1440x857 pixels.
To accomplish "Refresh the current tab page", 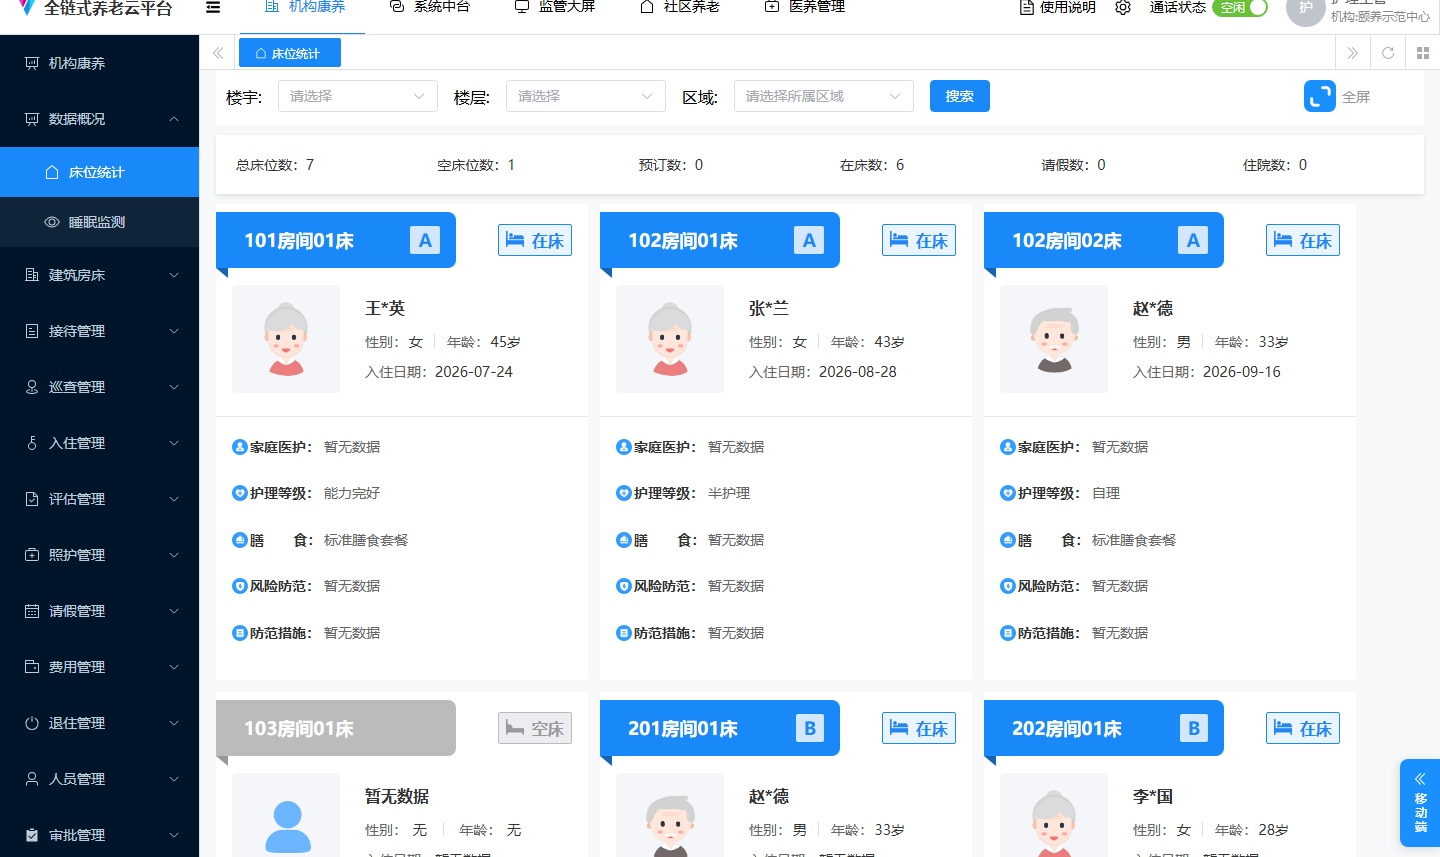I will pos(1388,53).
